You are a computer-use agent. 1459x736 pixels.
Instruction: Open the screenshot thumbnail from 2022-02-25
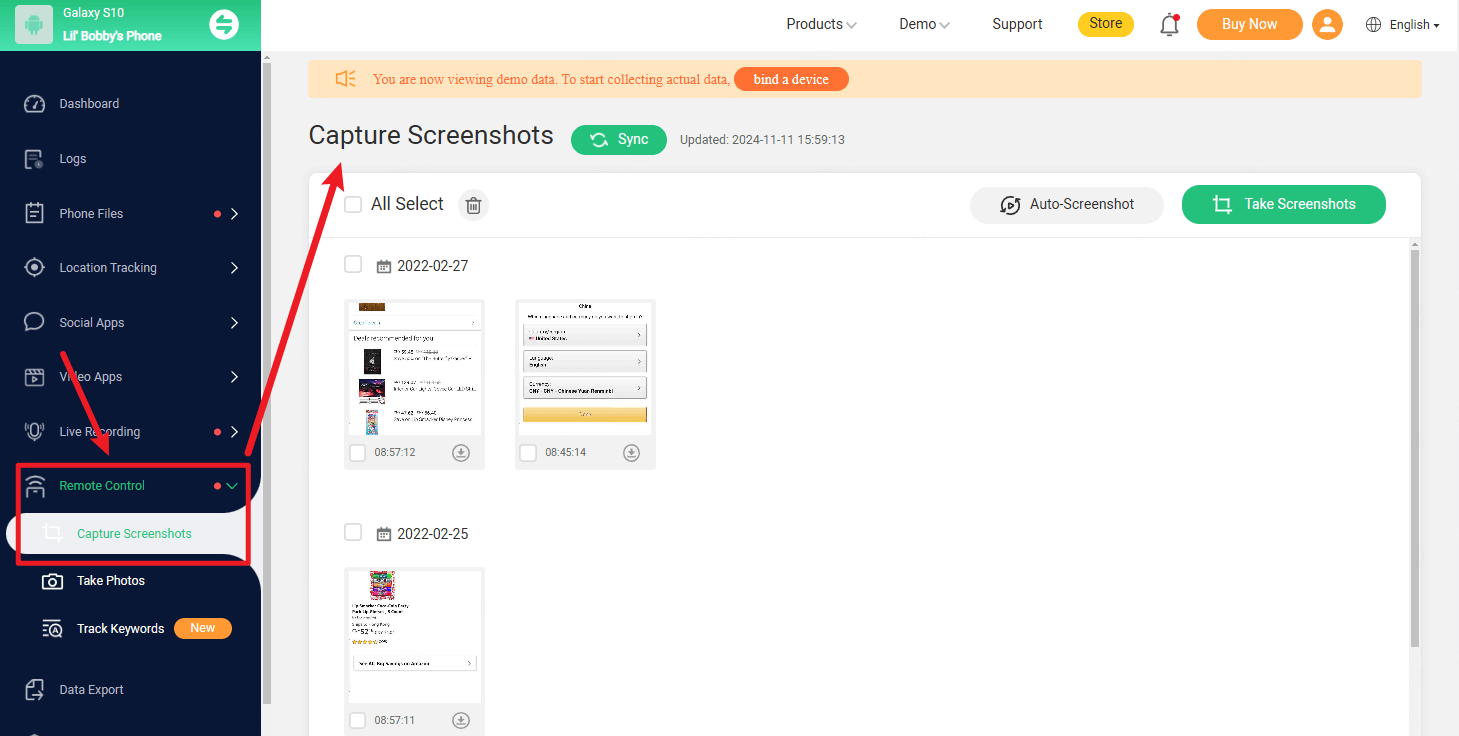(x=414, y=635)
